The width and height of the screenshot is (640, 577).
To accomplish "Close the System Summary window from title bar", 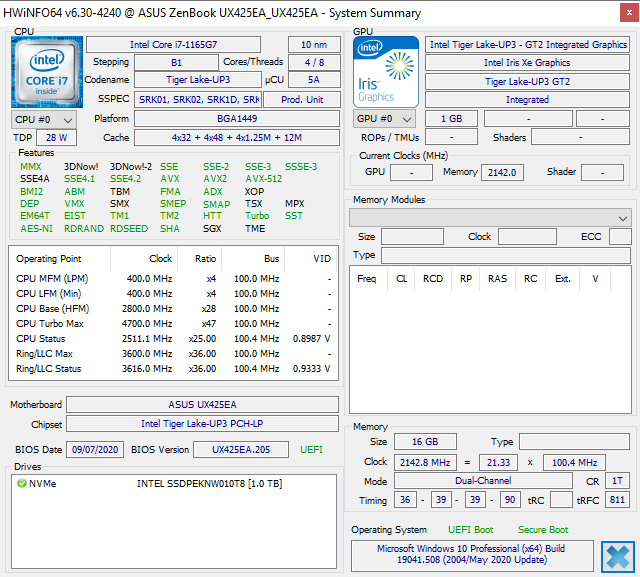I will (x=623, y=13).
